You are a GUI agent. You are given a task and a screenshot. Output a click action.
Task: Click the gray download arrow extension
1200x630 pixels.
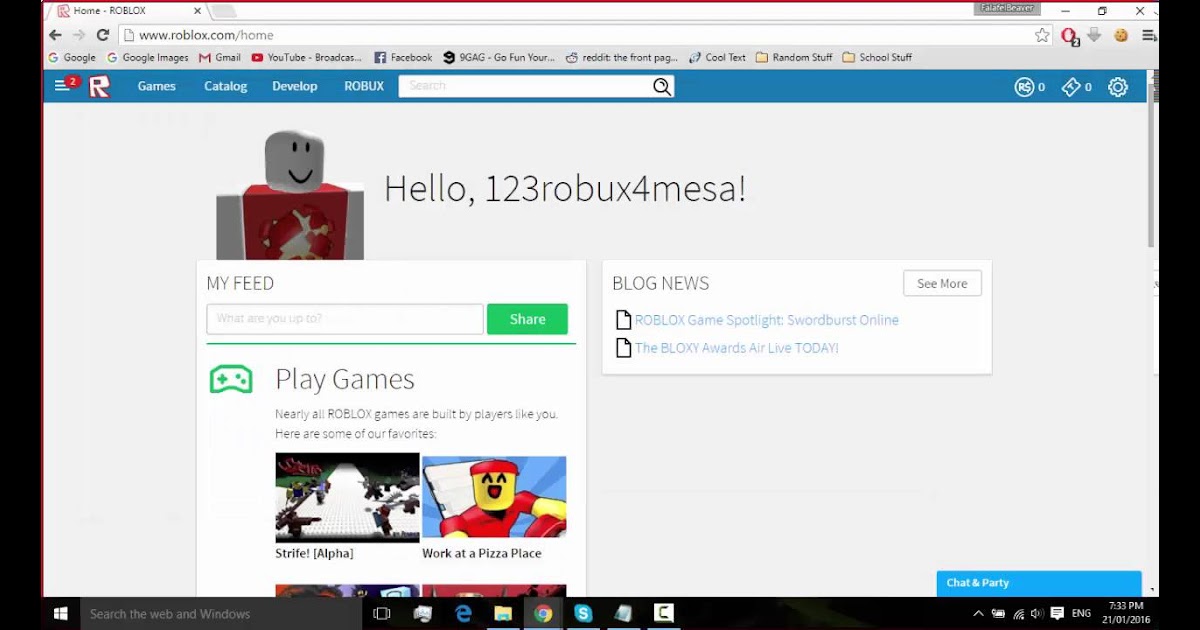click(x=1095, y=35)
